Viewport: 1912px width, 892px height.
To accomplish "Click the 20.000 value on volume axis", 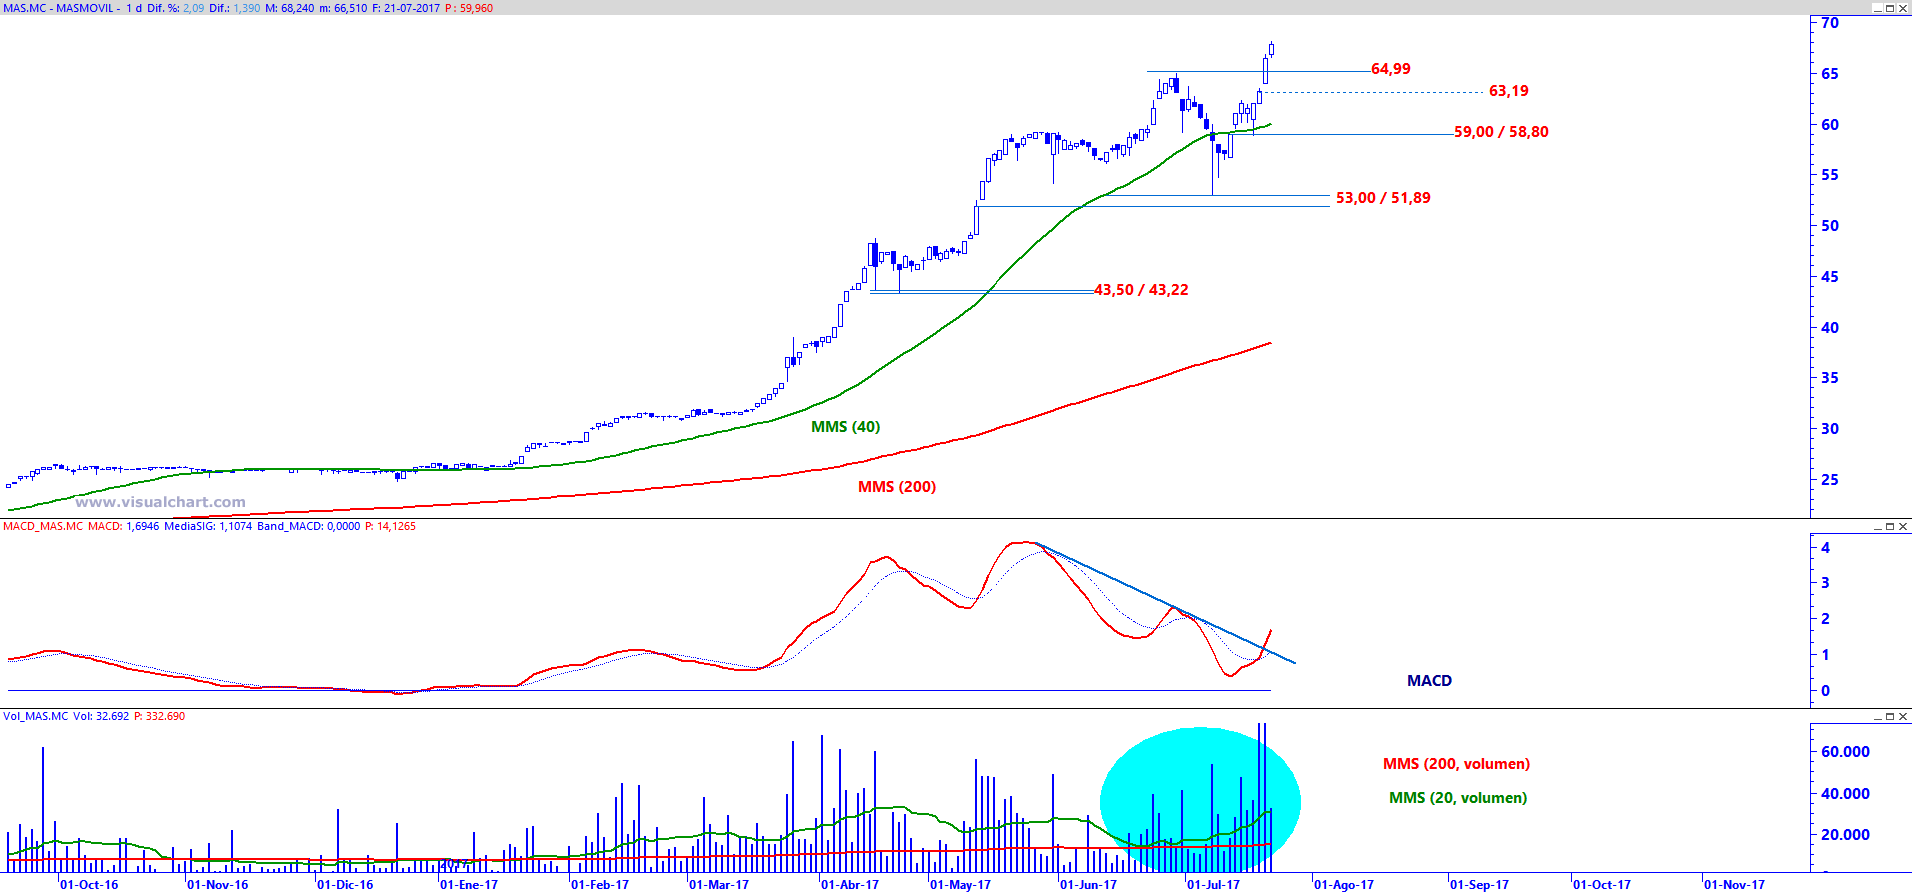I will (x=1846, y=835).
